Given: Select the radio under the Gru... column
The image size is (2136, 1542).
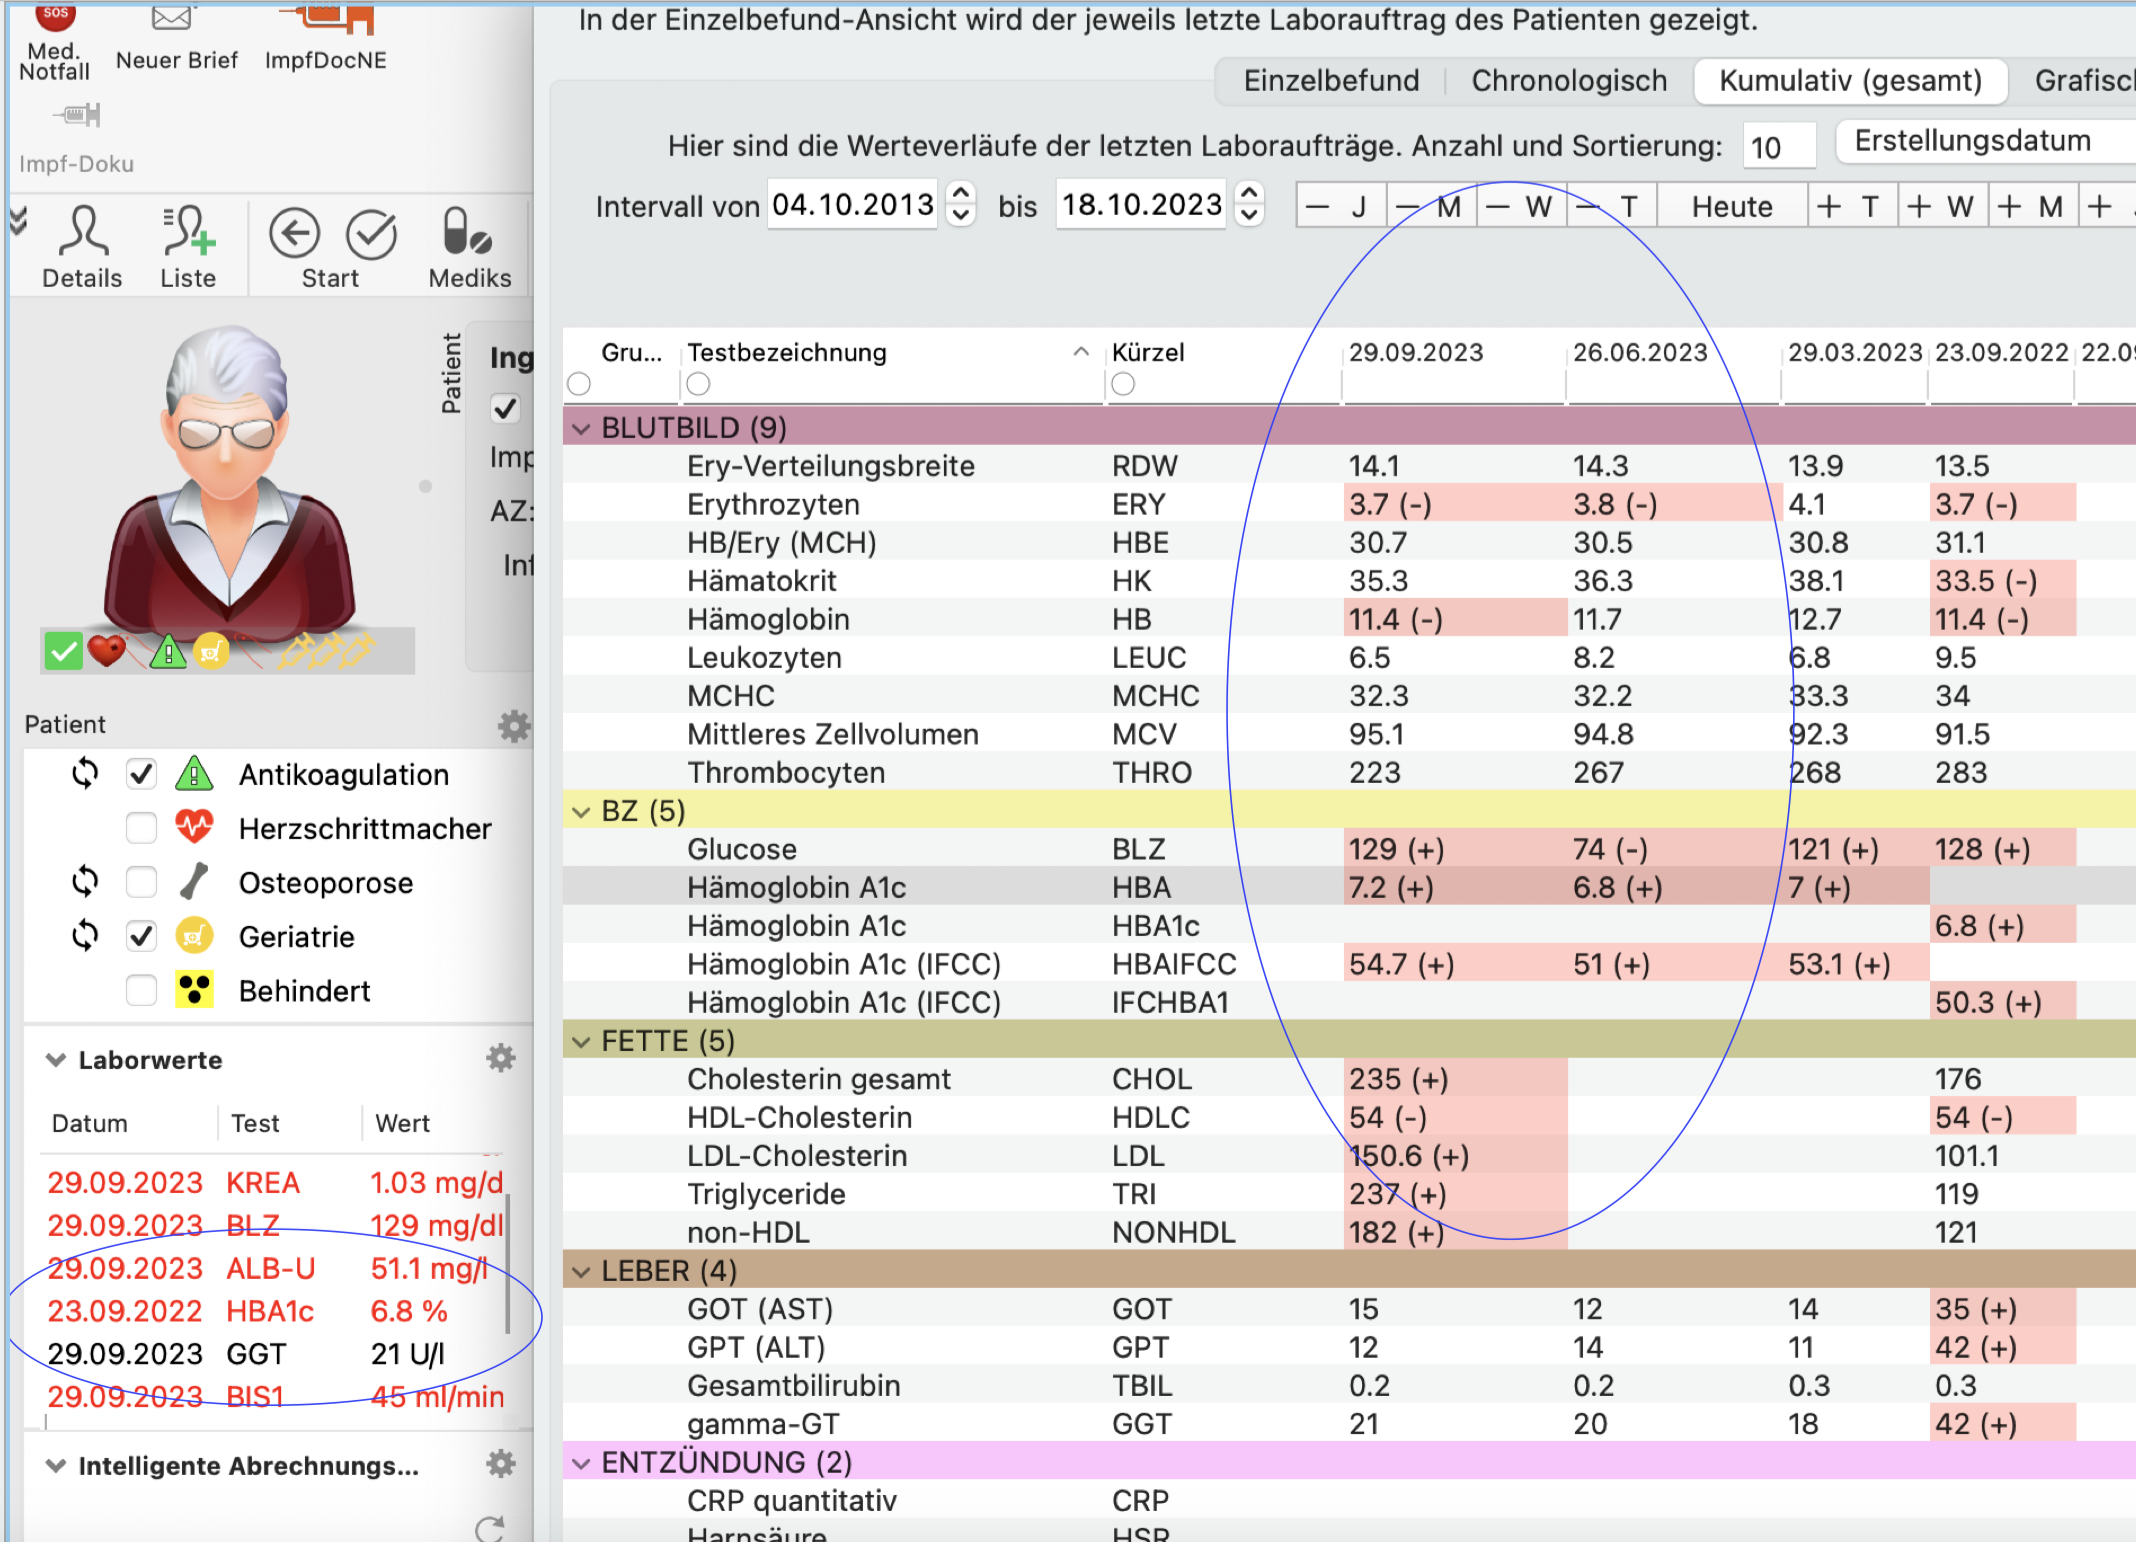Looking at the screenshot, I should coord(579,384).
